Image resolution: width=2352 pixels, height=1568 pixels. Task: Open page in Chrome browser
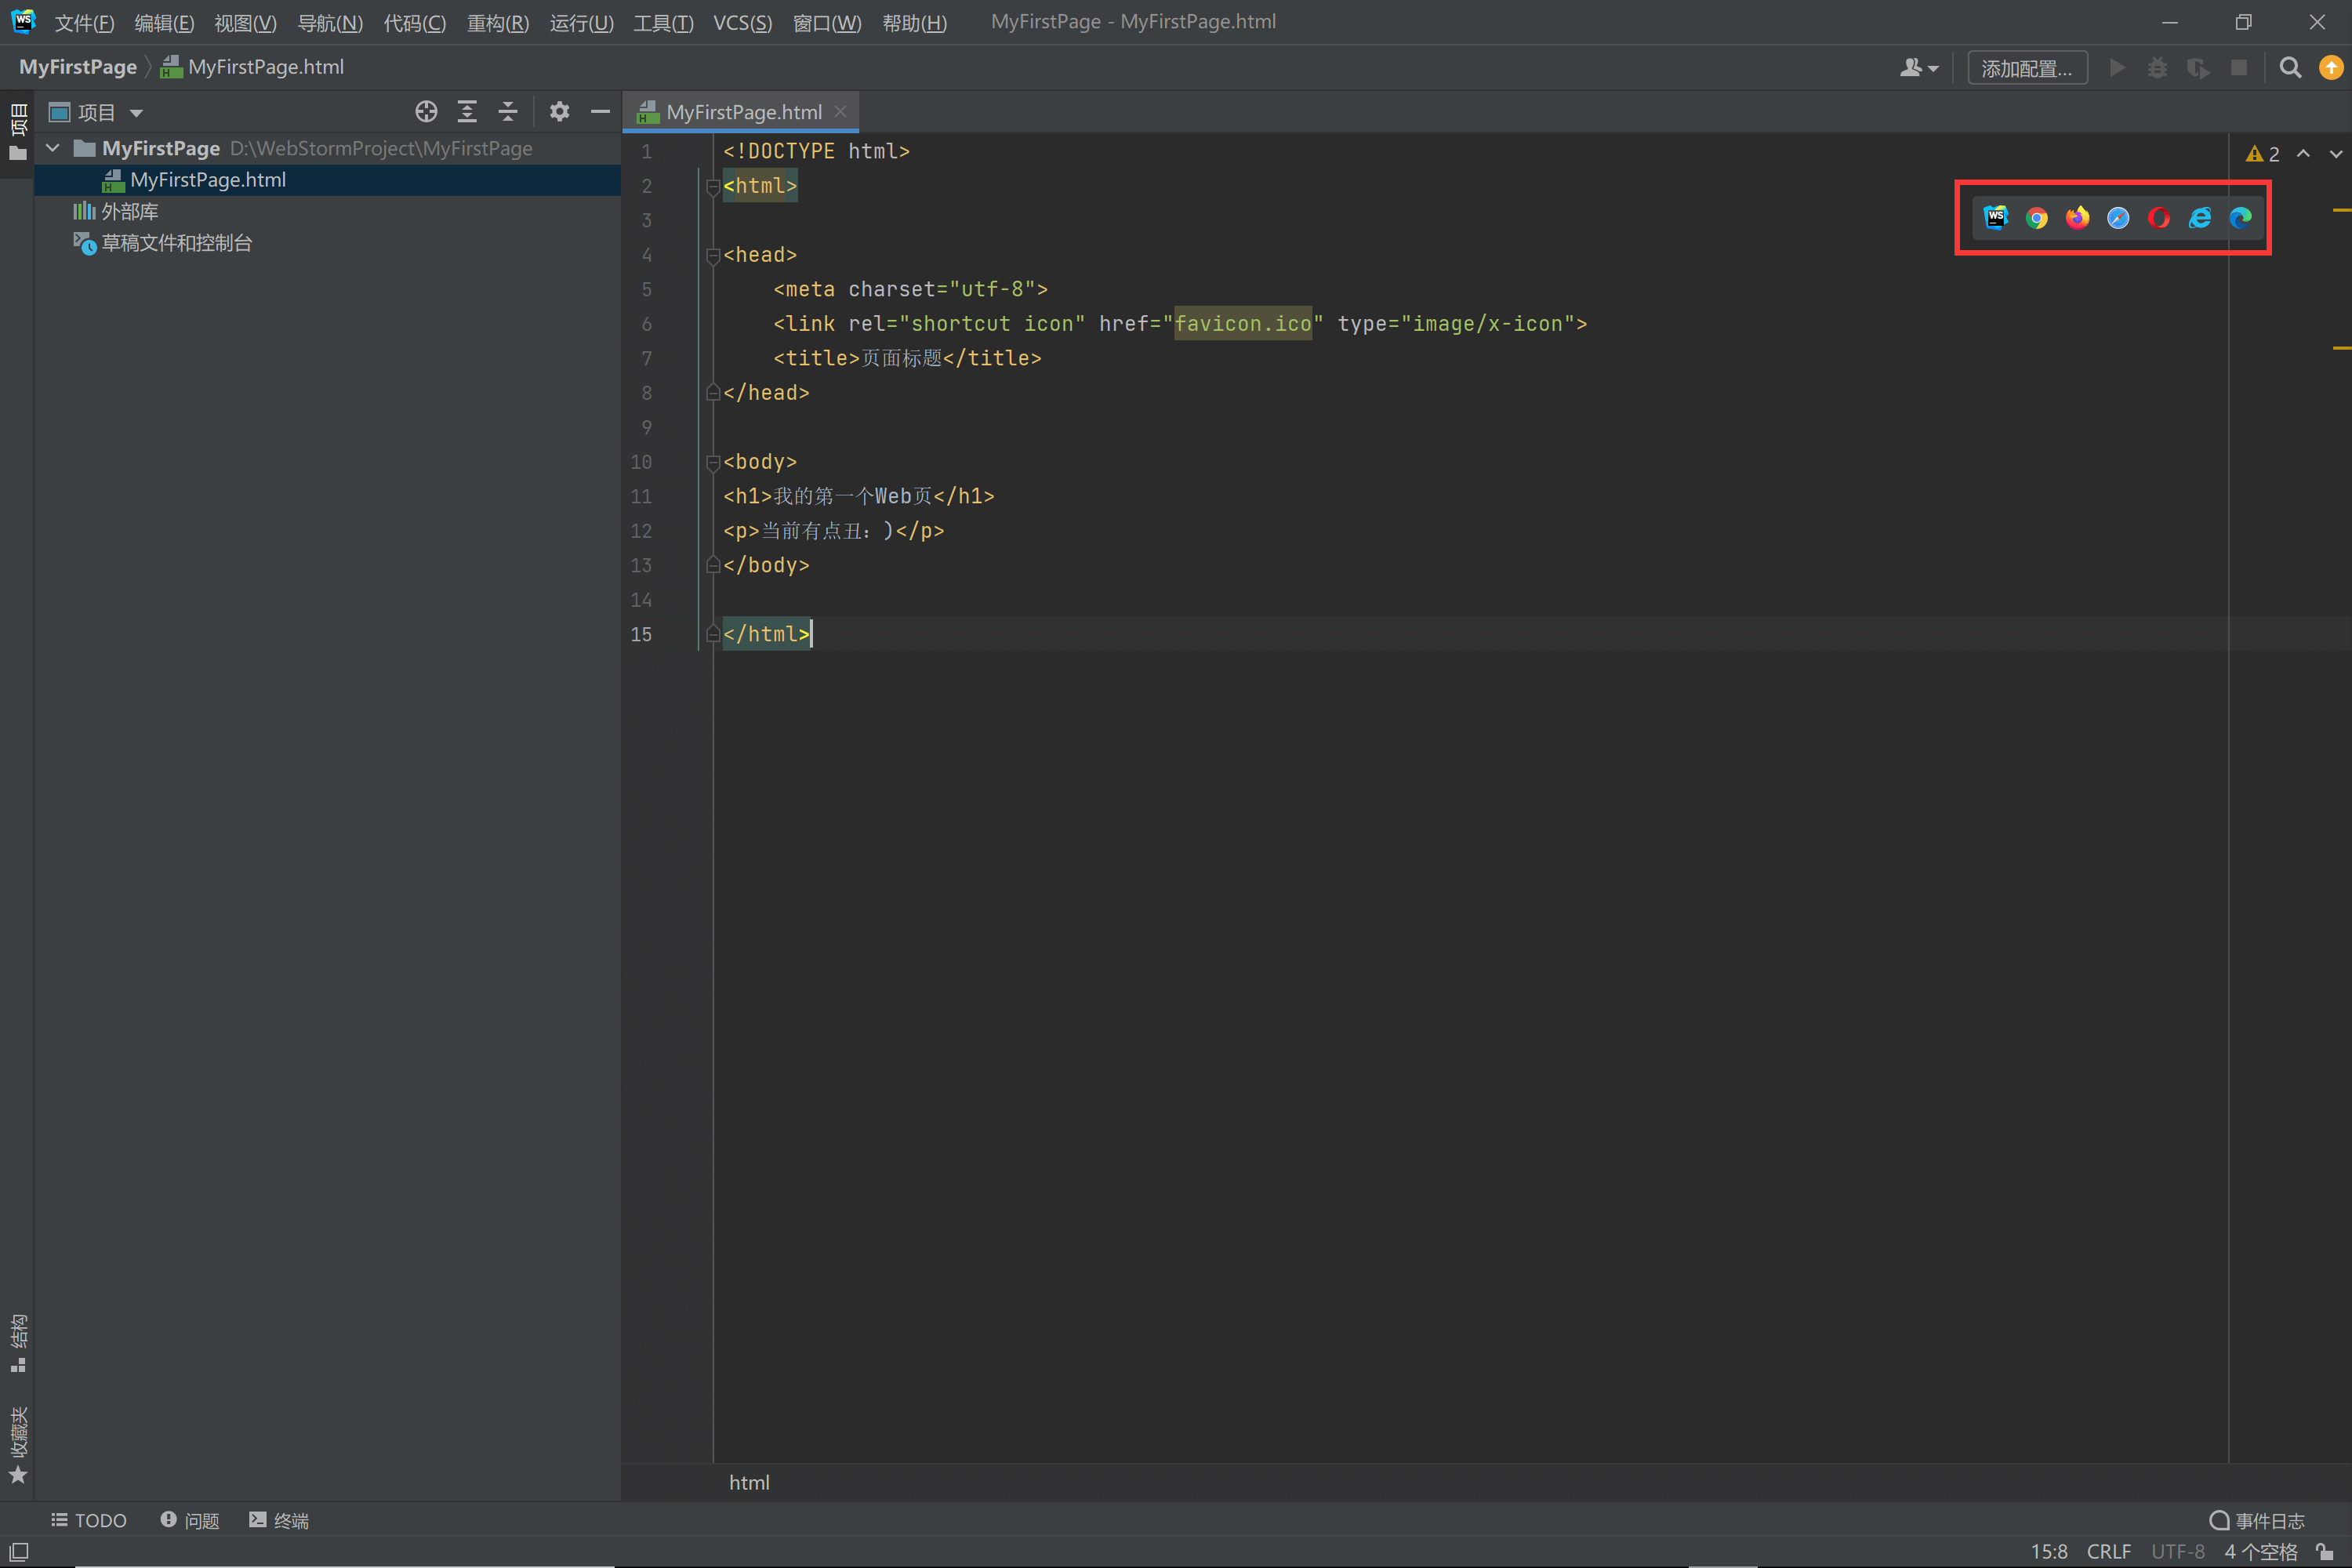(x=2036, y=218)
